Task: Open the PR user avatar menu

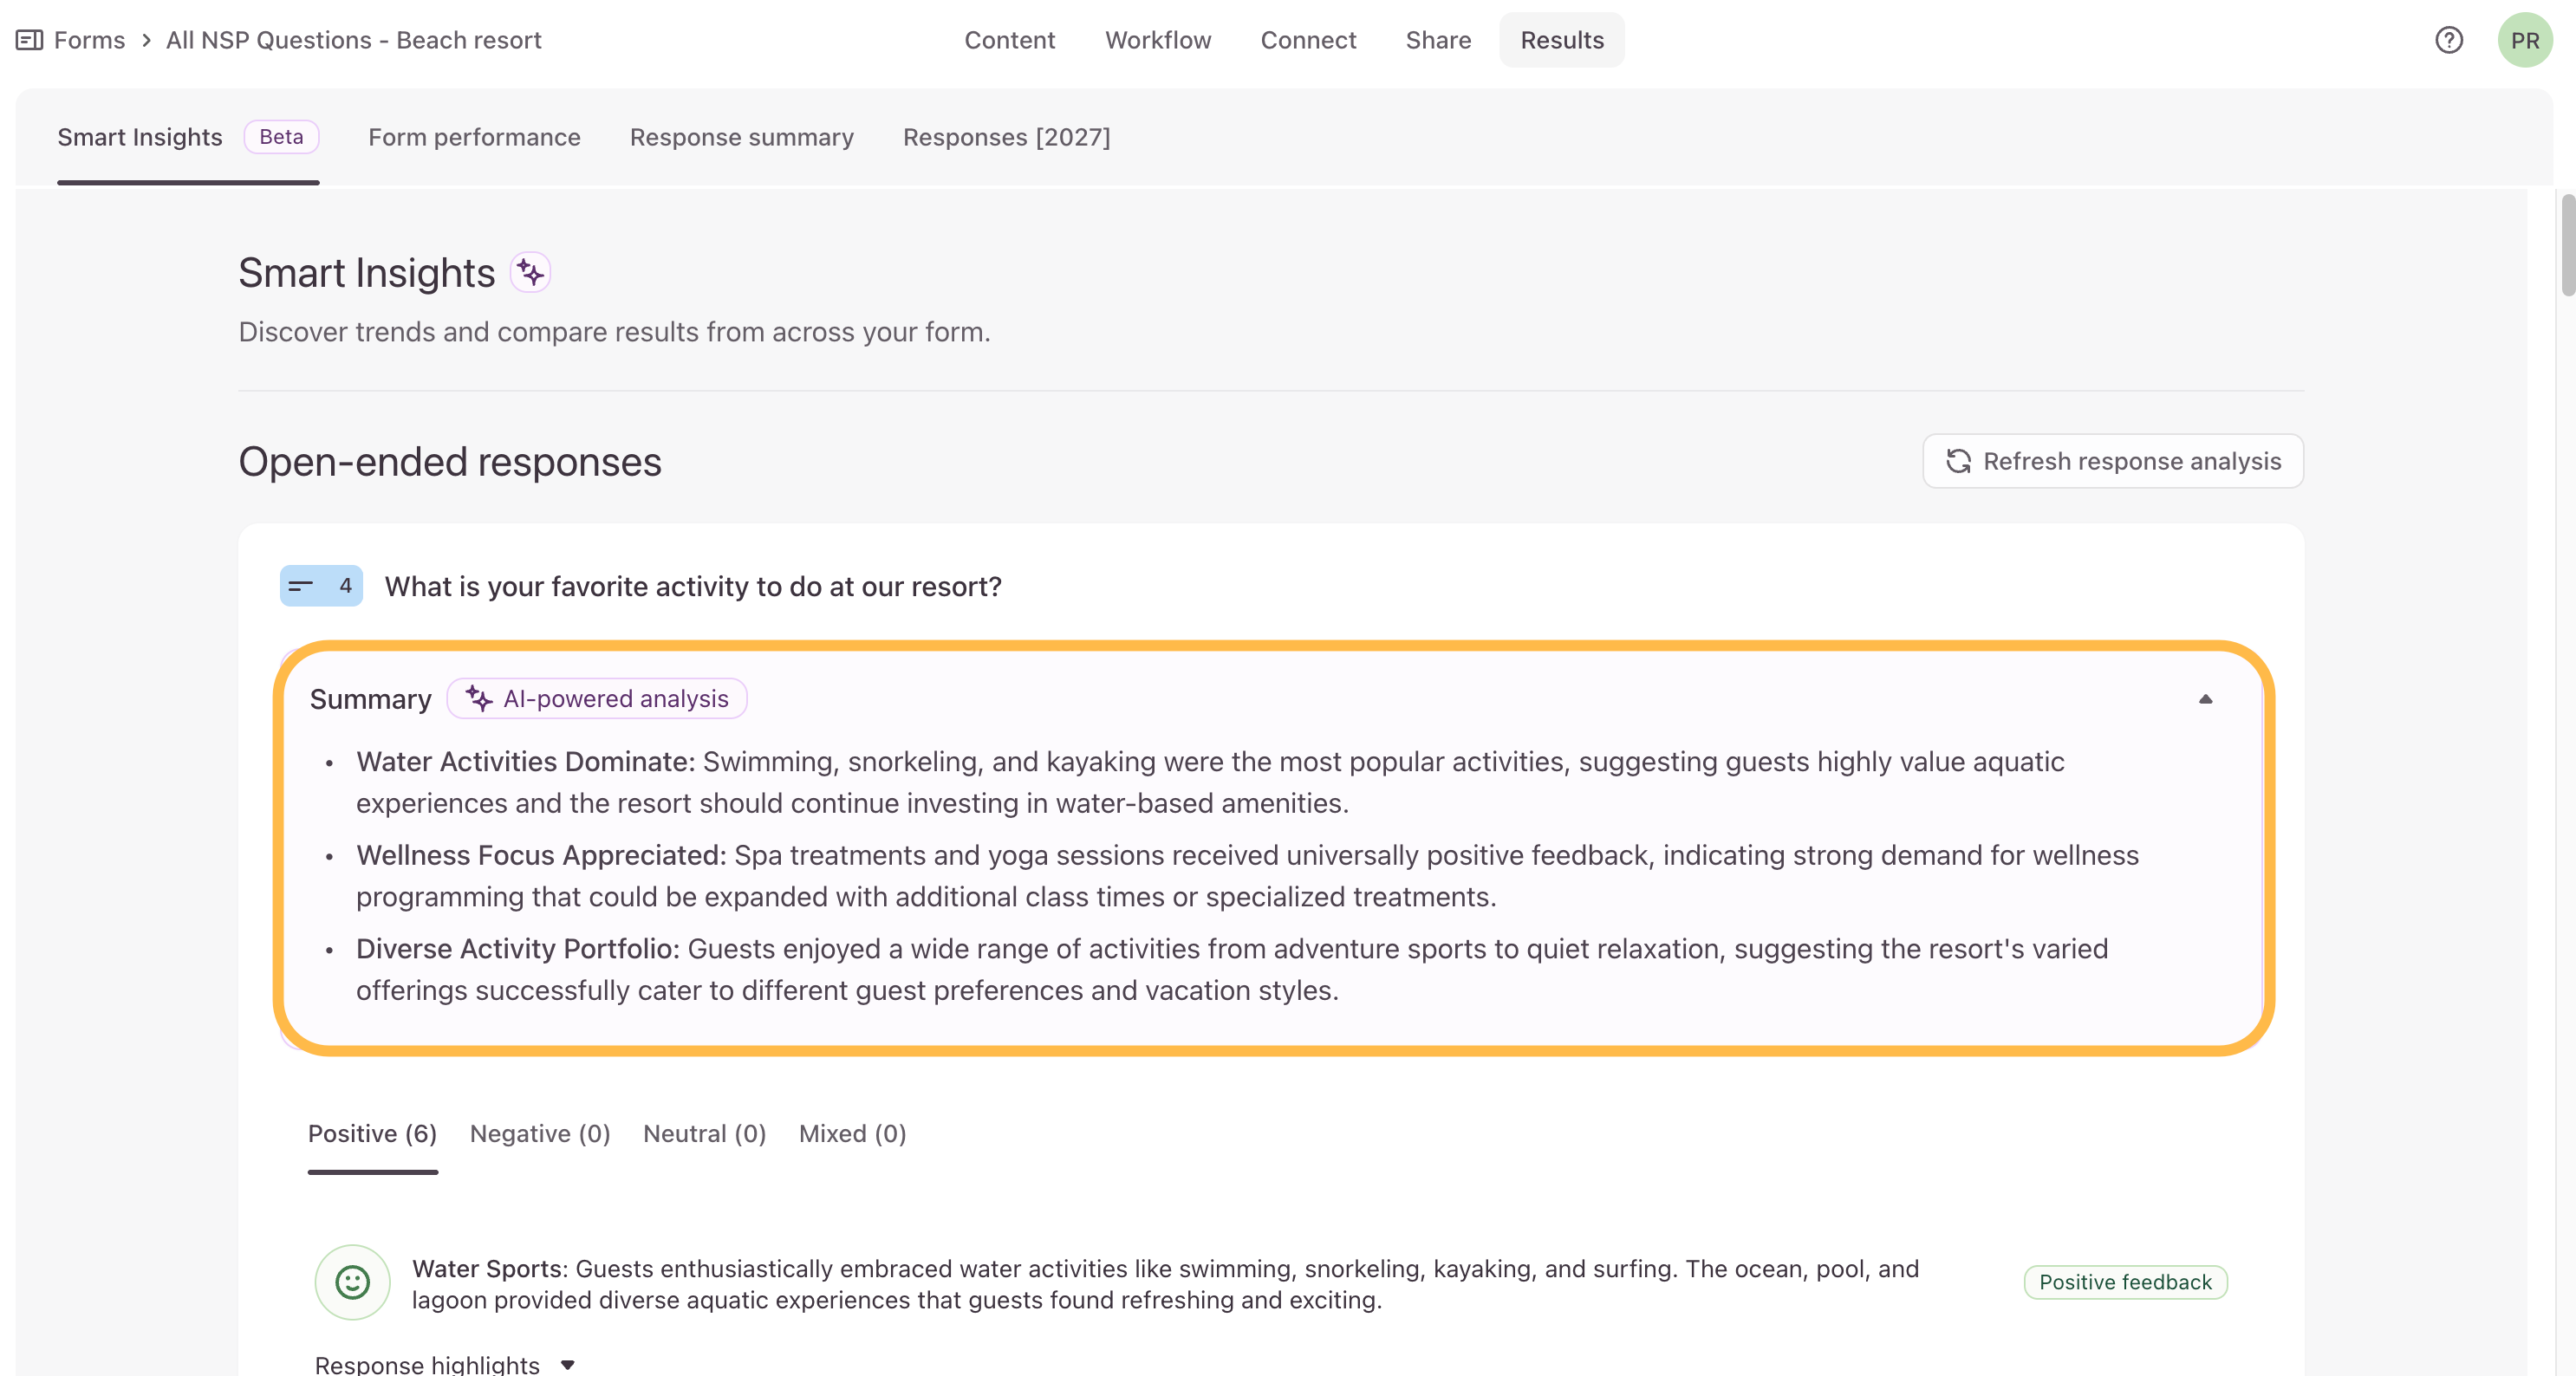Action: pos(2524,40)
